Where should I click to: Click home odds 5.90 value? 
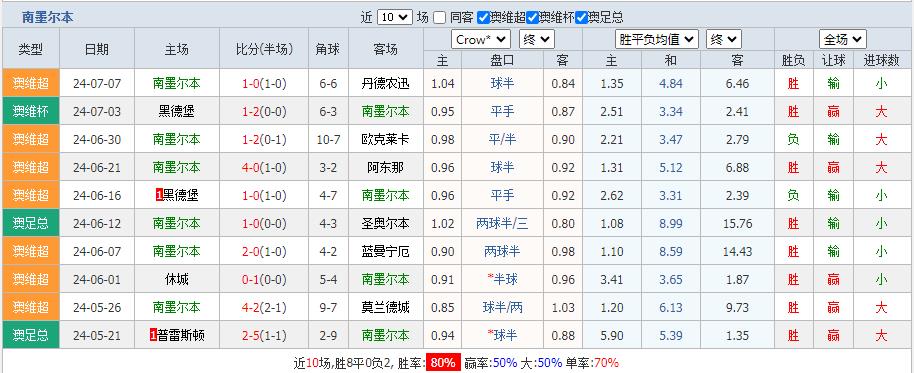(612, 335)
